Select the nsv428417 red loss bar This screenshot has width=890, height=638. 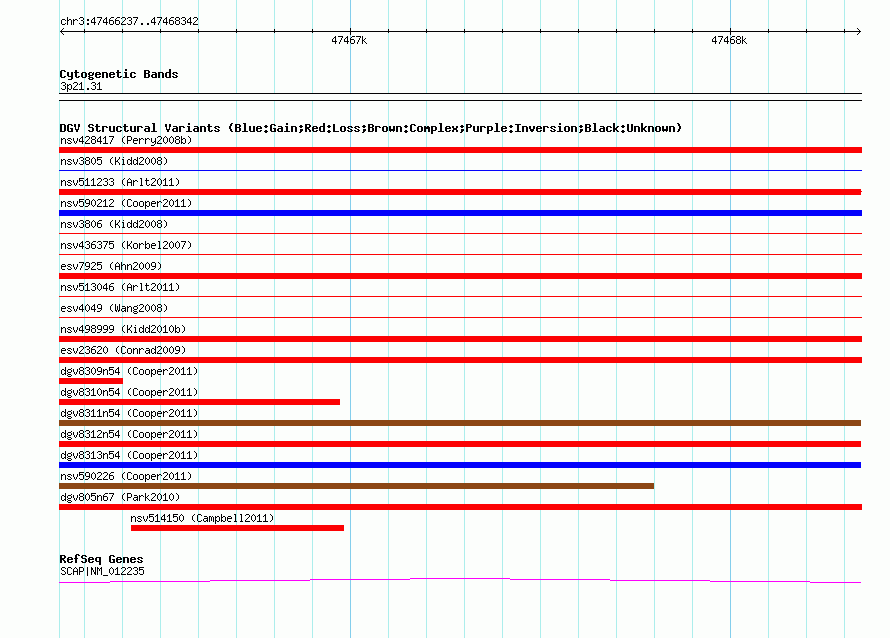pyautogui.click(x=460, y=150)
